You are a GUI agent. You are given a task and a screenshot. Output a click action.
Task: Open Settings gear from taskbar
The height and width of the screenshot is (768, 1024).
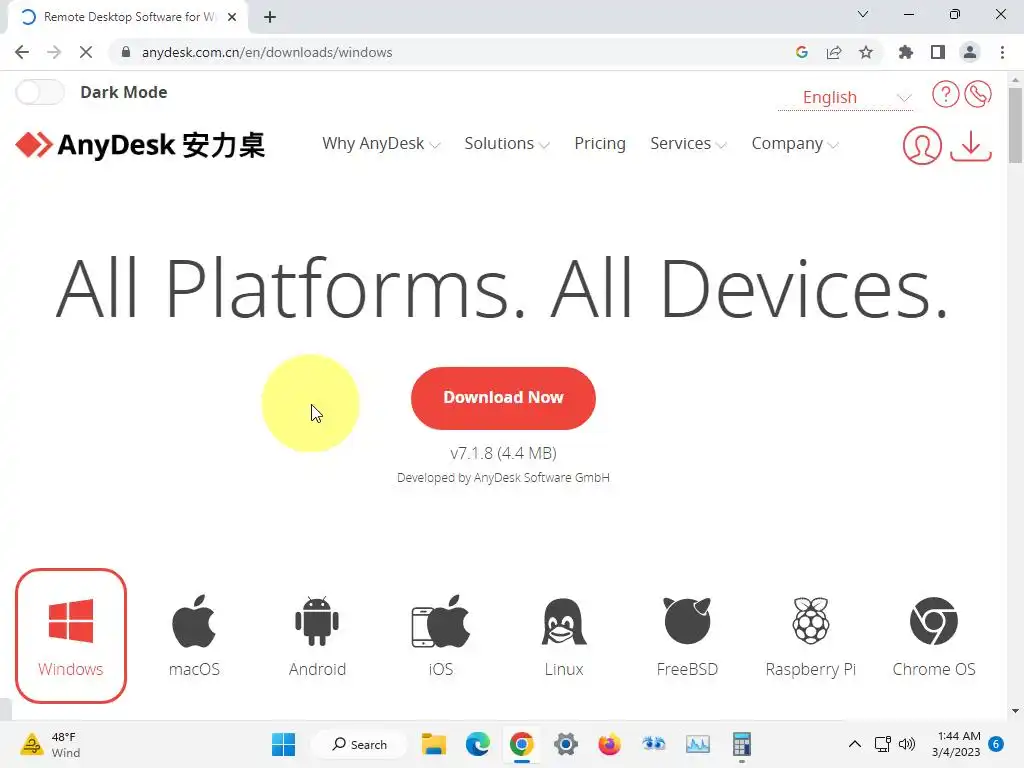[x=566, y=744]
